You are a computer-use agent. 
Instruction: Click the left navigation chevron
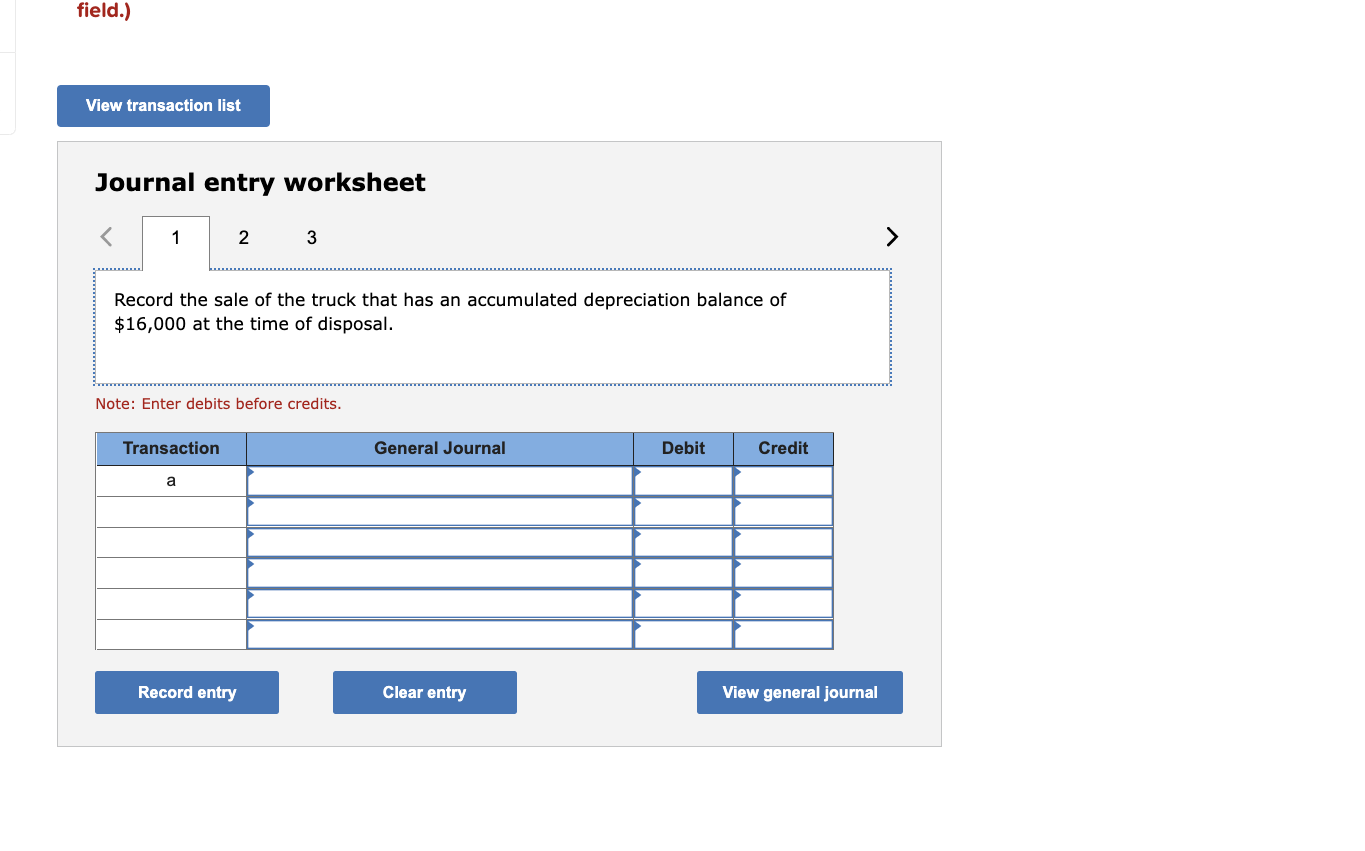[x=106, y=237]
